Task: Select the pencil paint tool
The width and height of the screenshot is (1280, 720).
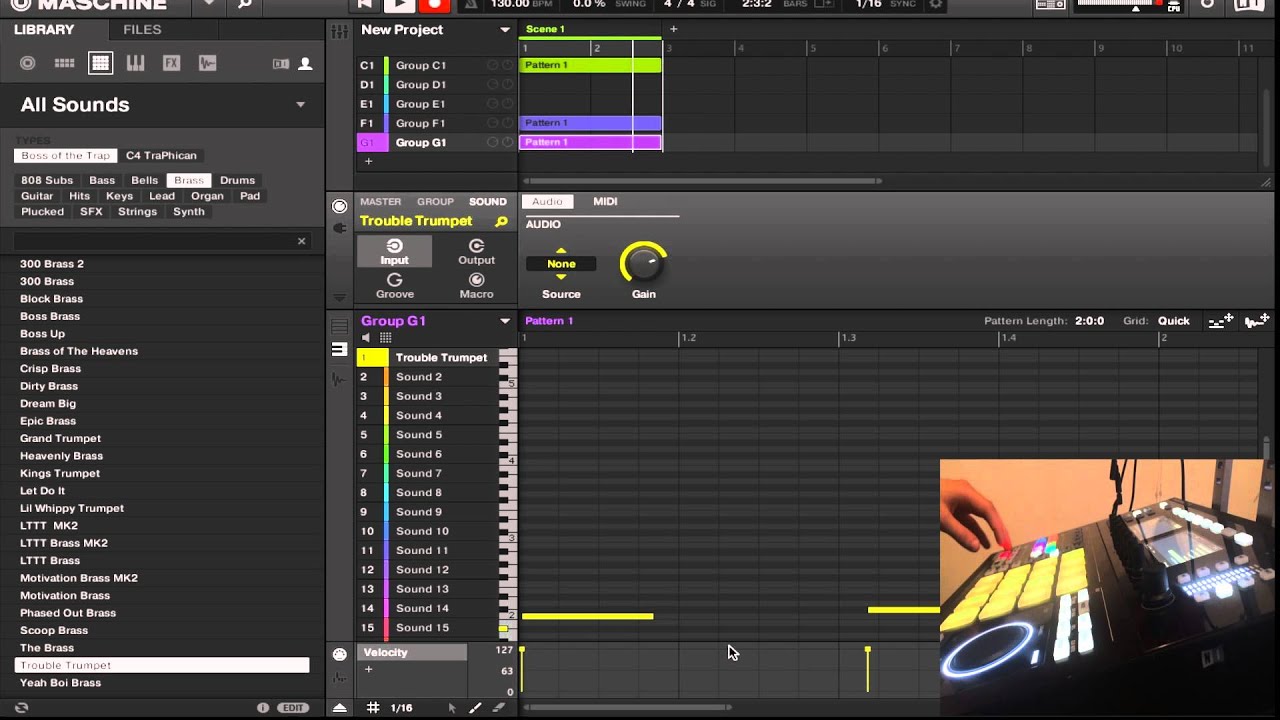Action: 475,708
